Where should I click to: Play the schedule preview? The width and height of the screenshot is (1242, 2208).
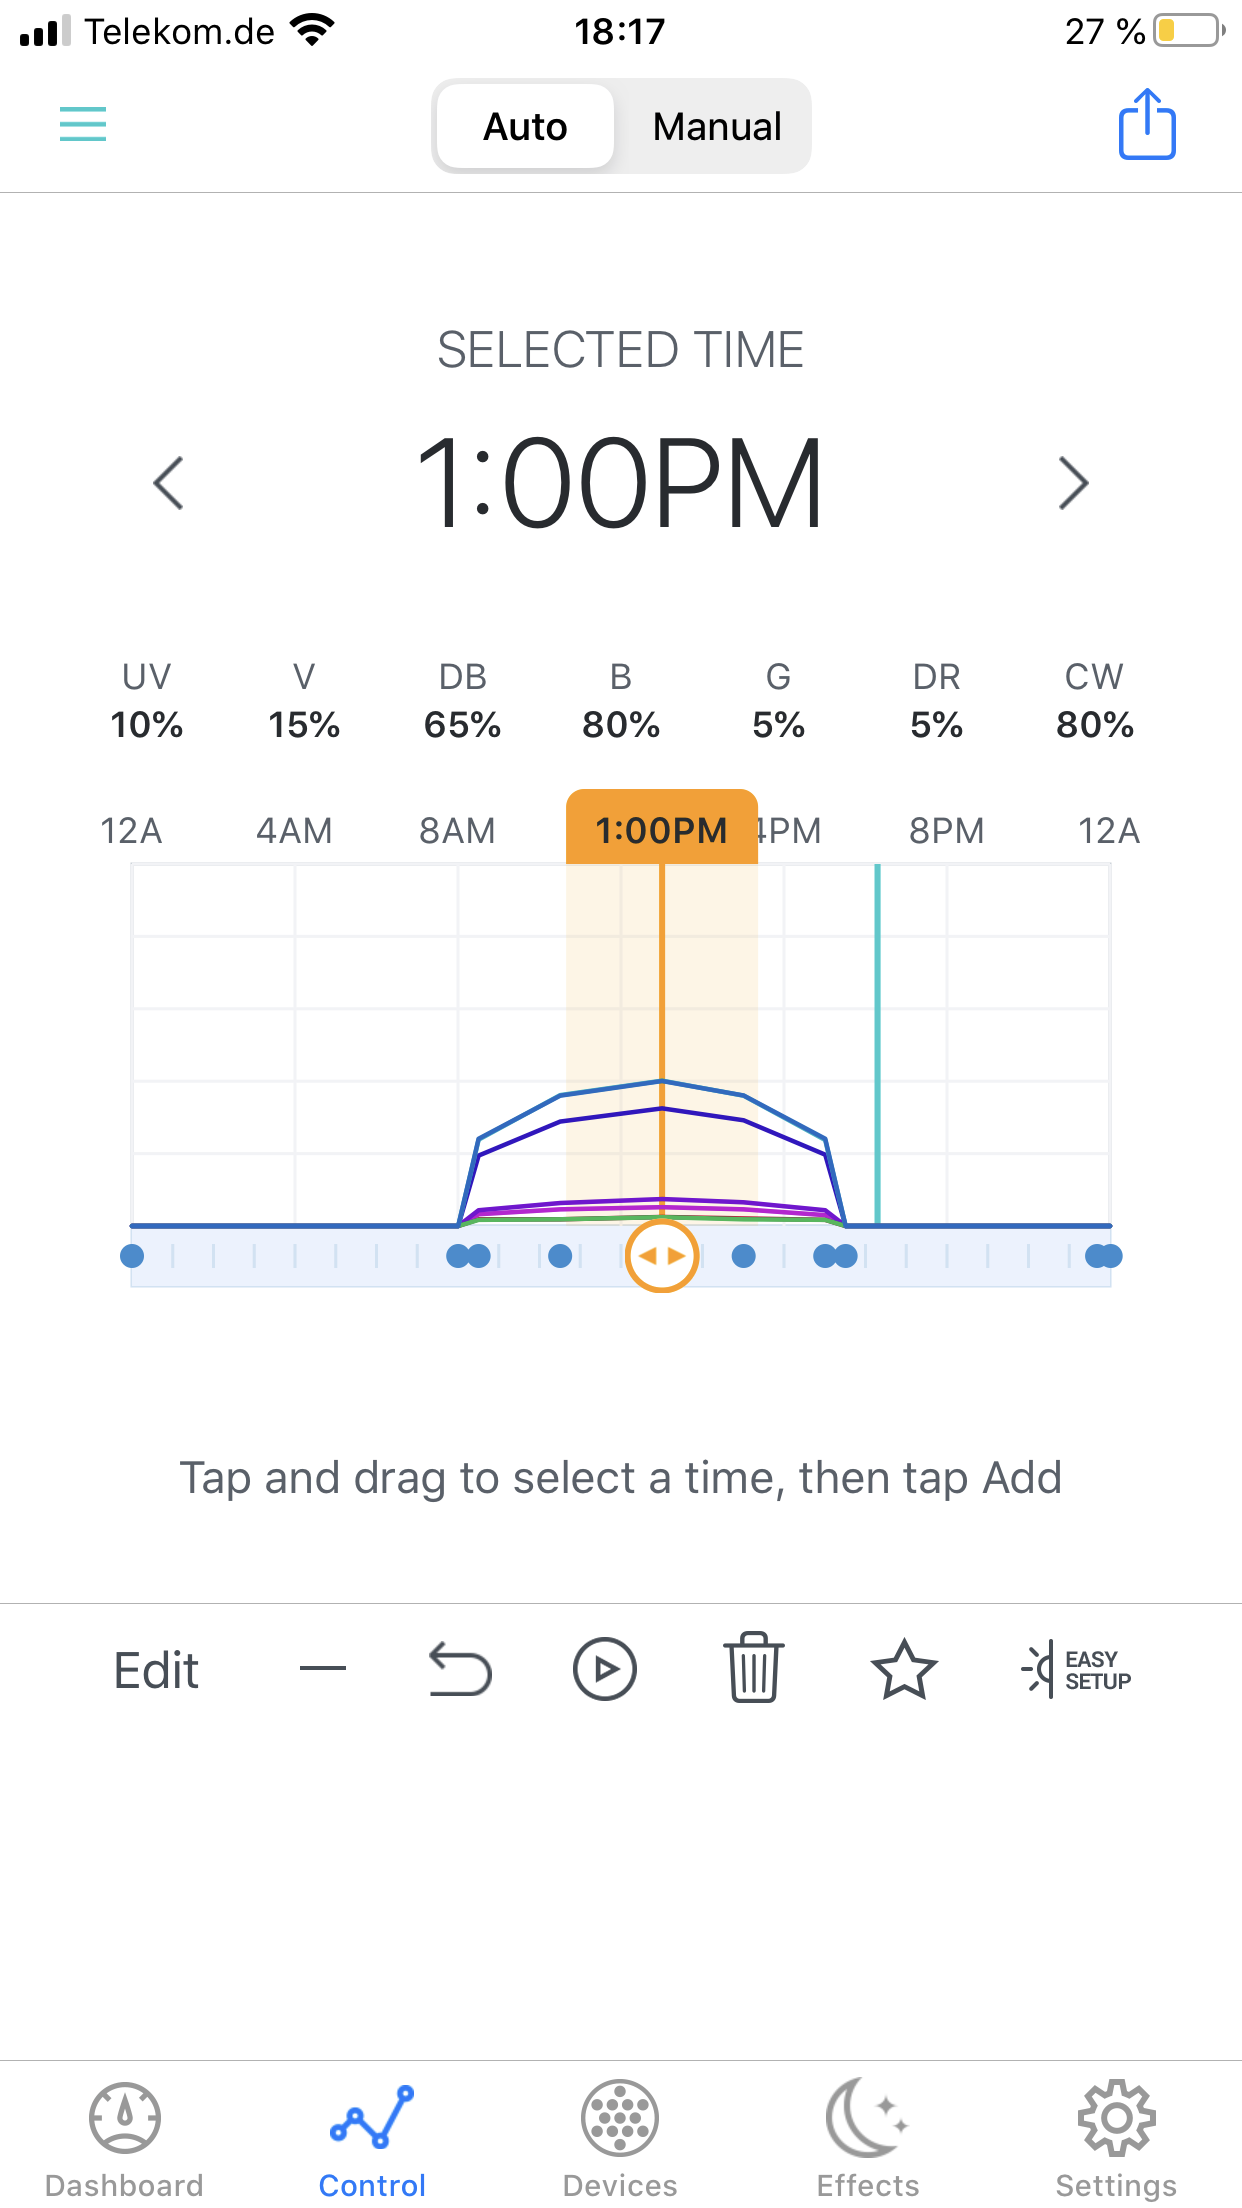point(604,1669)
